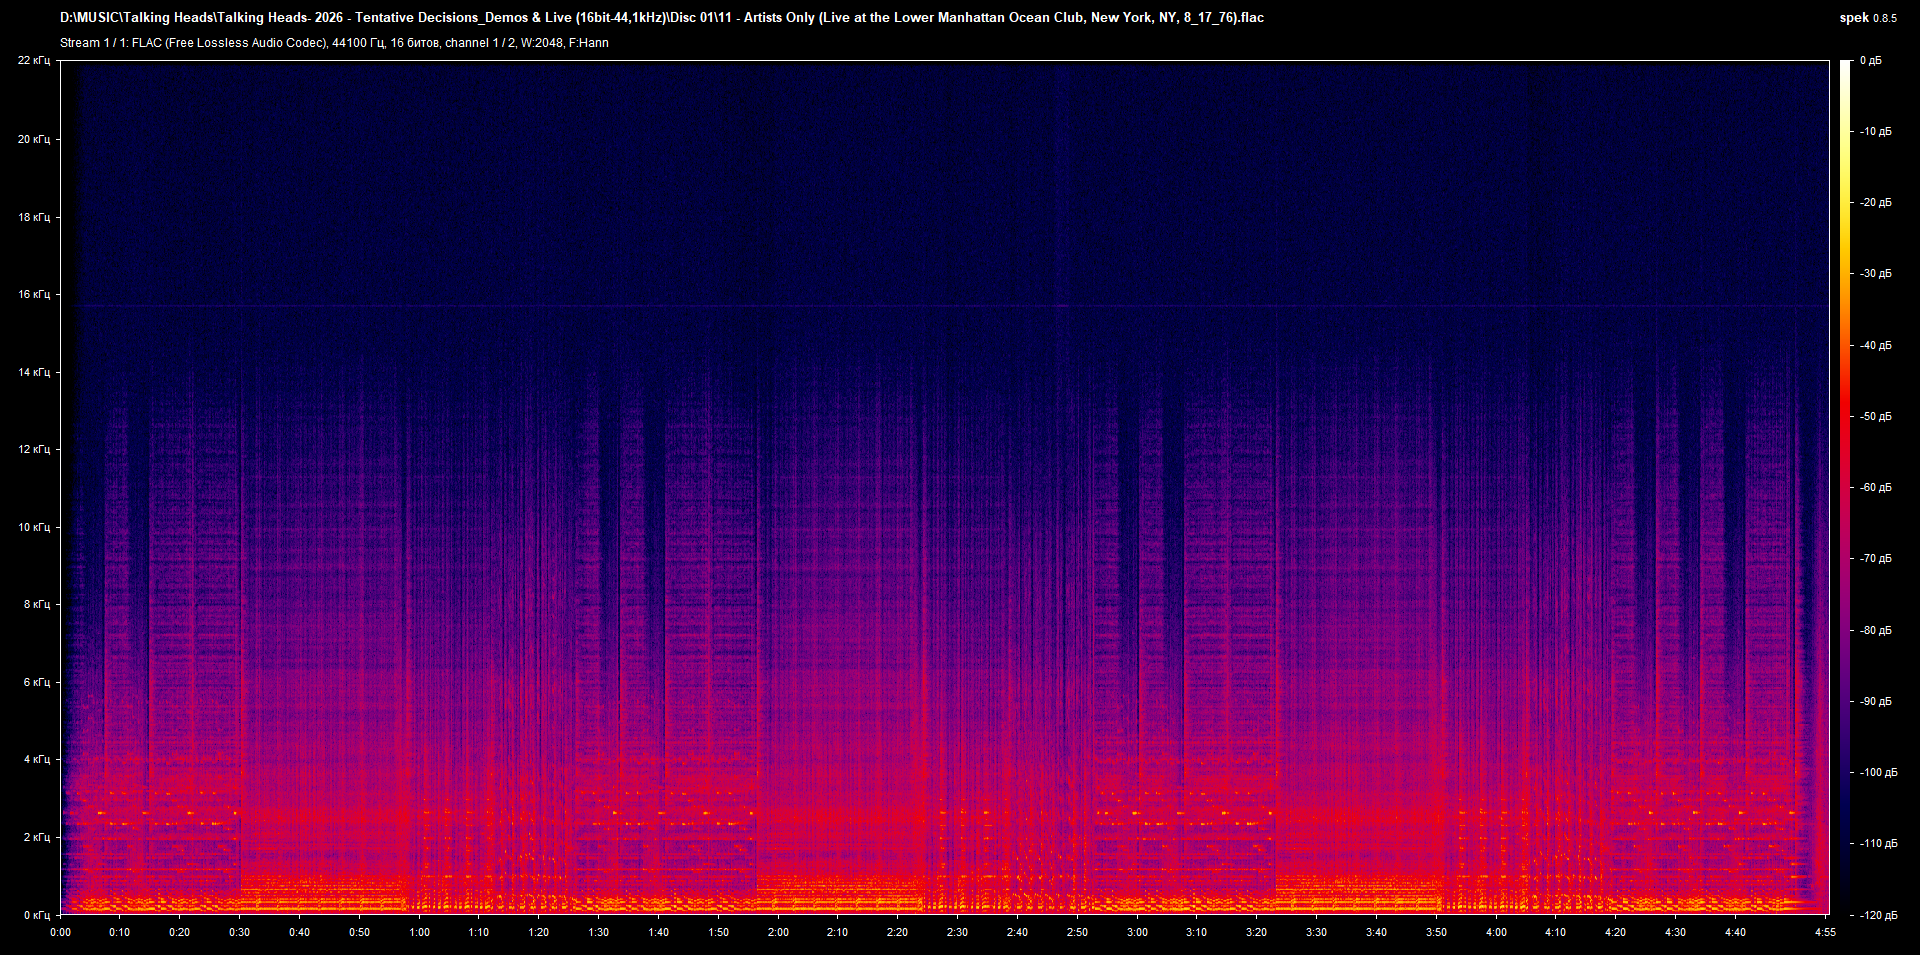1920x955 pixels.
Task: Click the "F:Hann" window function label
Action: (588, 43)
